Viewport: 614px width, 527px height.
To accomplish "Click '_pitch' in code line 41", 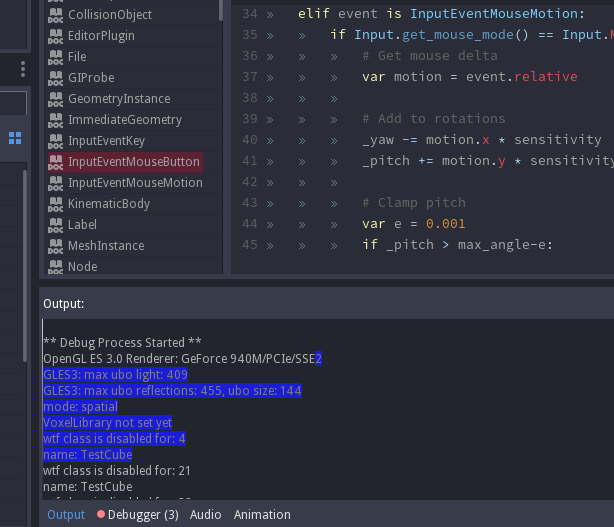I will click(x=386, y=161).
